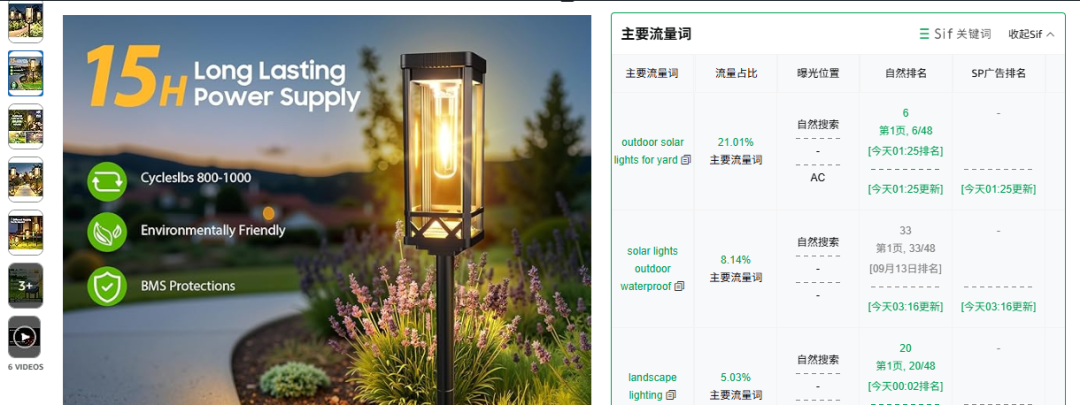
Task: Open the Sif 关键词 logo menu
Action: pyautogui.click(x=955, y=34)
